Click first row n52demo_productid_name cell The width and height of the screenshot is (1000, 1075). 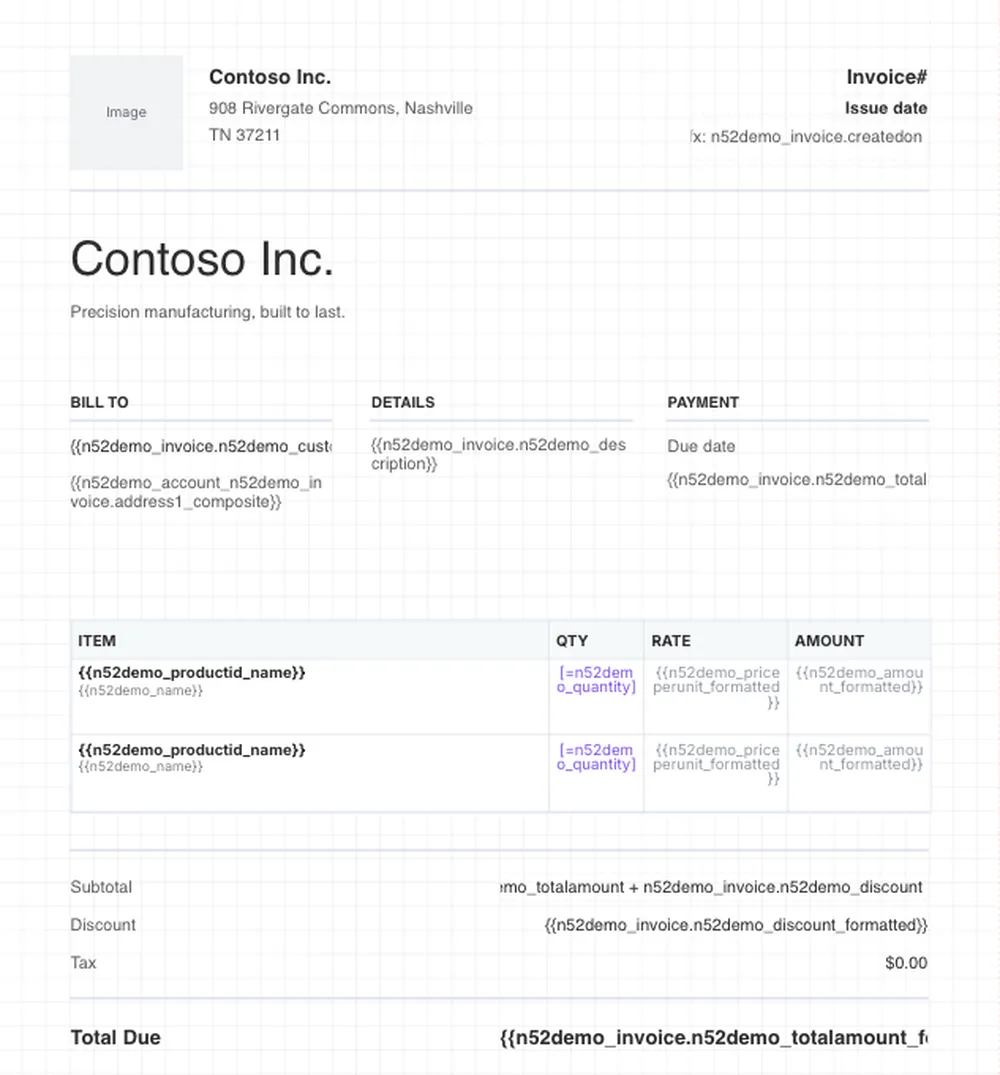192,673
